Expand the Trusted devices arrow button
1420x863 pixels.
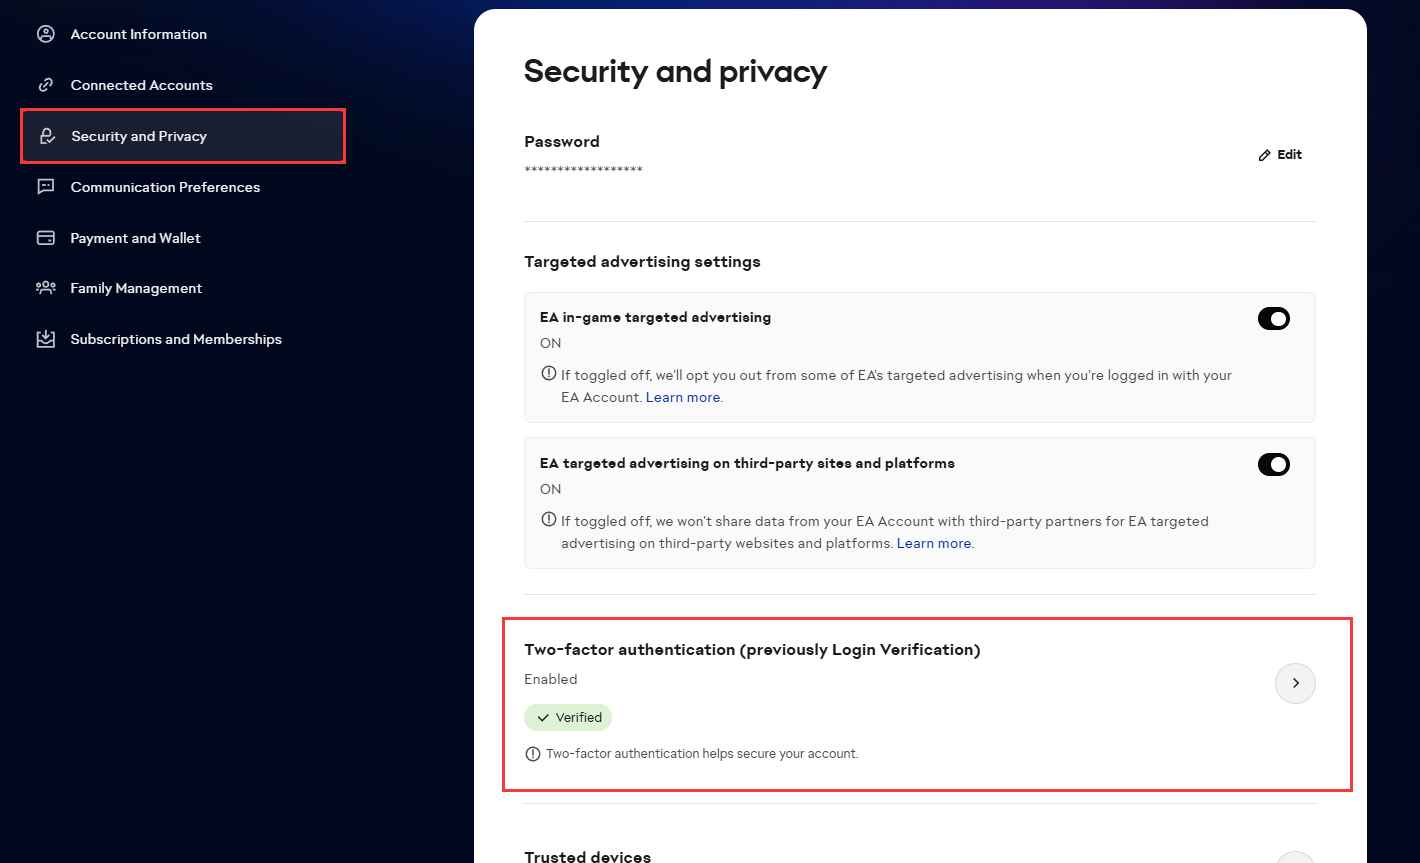pyautogui.click(x=1295, y=858)
